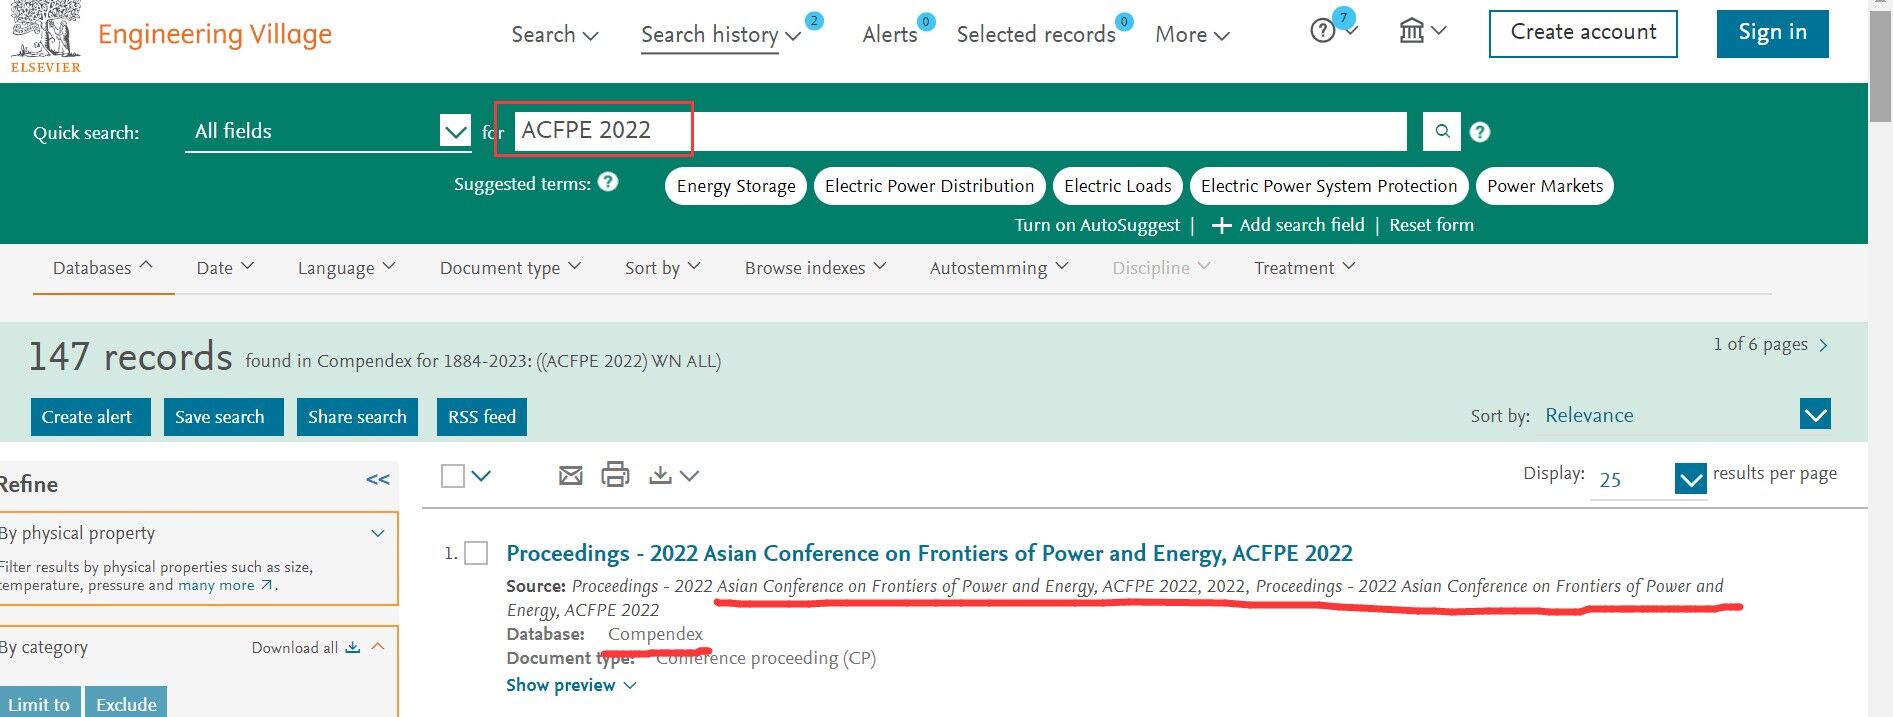1893x717 pixels.
Task: Click download icon beside Download all
Action: tap(352, 647)
